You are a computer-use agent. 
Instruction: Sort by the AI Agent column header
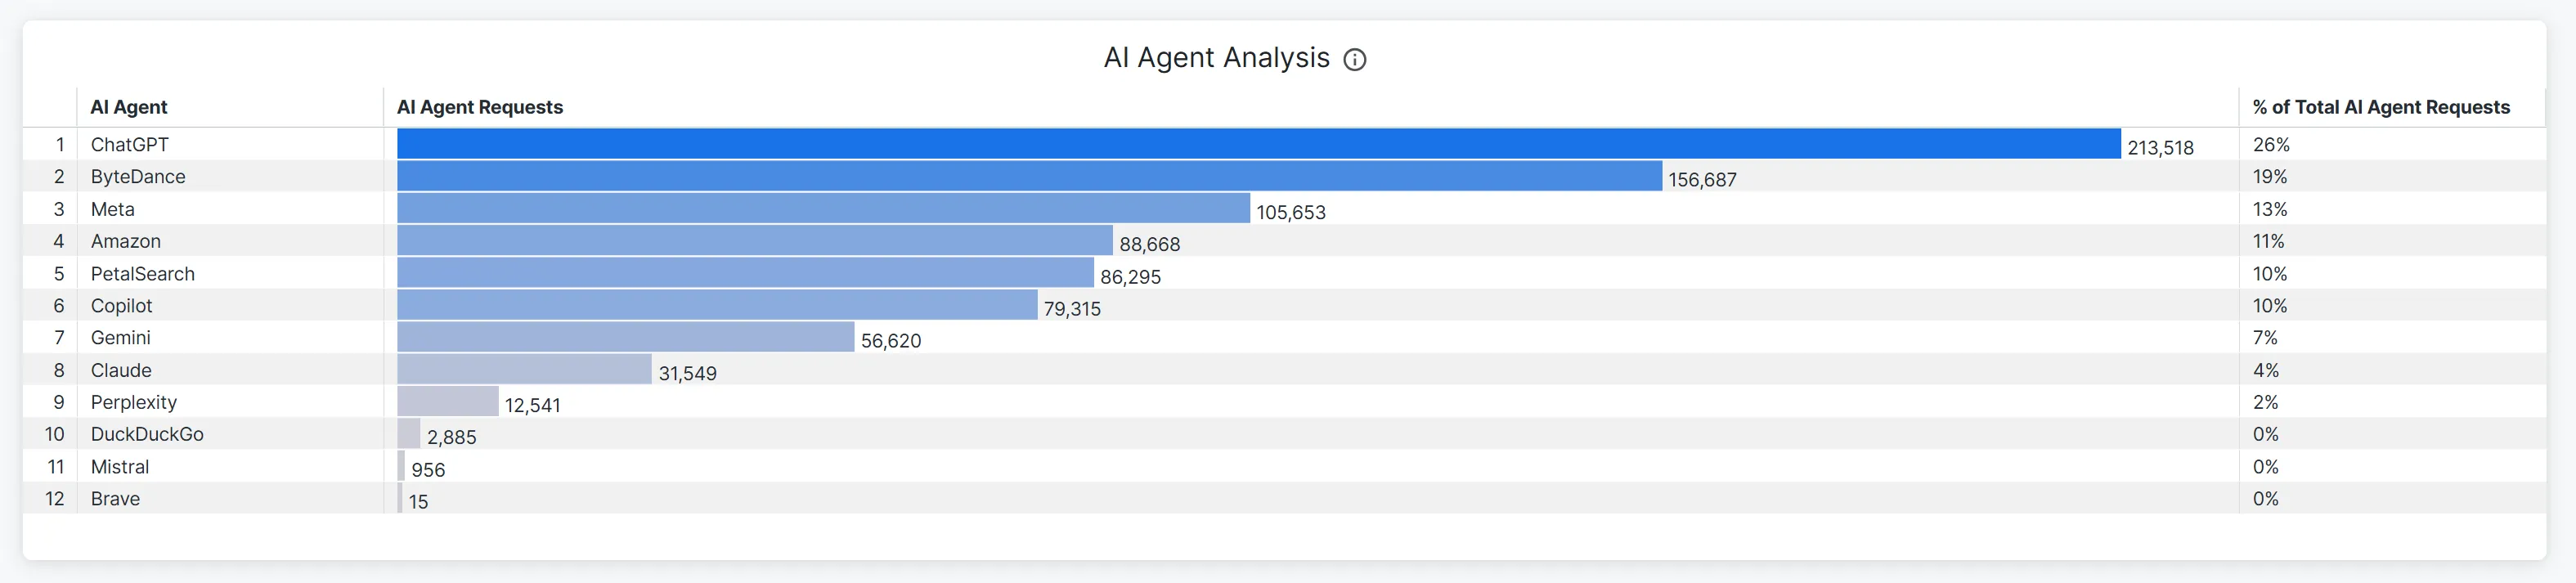click(129, 107)
